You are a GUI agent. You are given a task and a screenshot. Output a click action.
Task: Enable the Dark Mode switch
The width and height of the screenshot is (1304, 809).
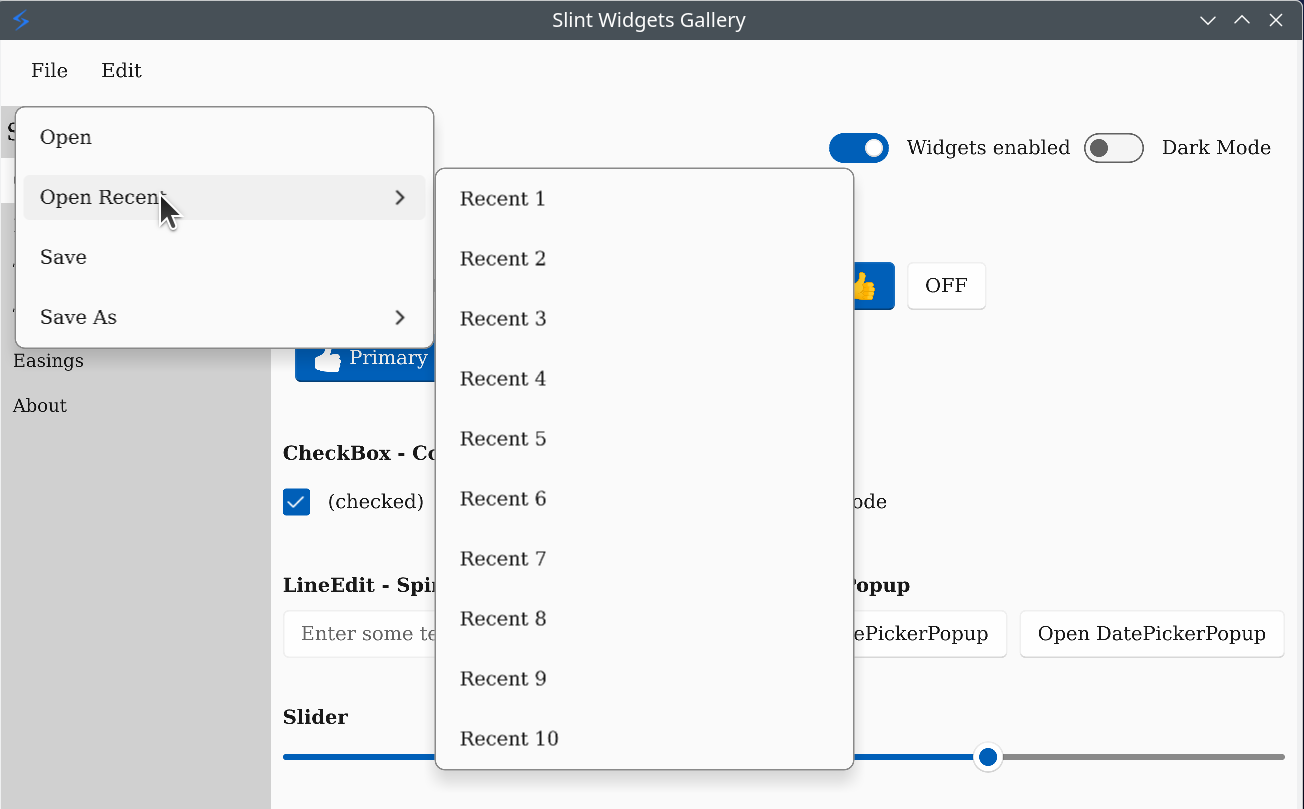1113,148
